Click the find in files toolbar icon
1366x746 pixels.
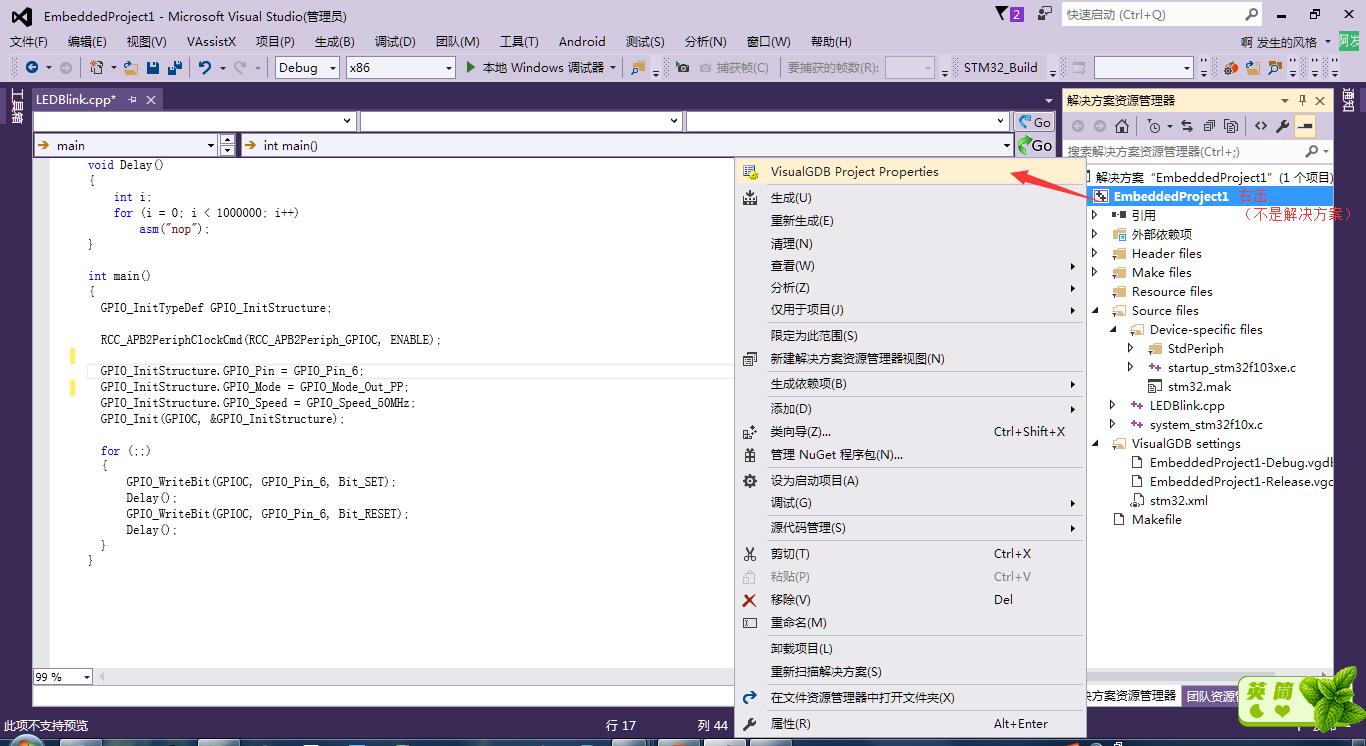(x=637, y=67)
